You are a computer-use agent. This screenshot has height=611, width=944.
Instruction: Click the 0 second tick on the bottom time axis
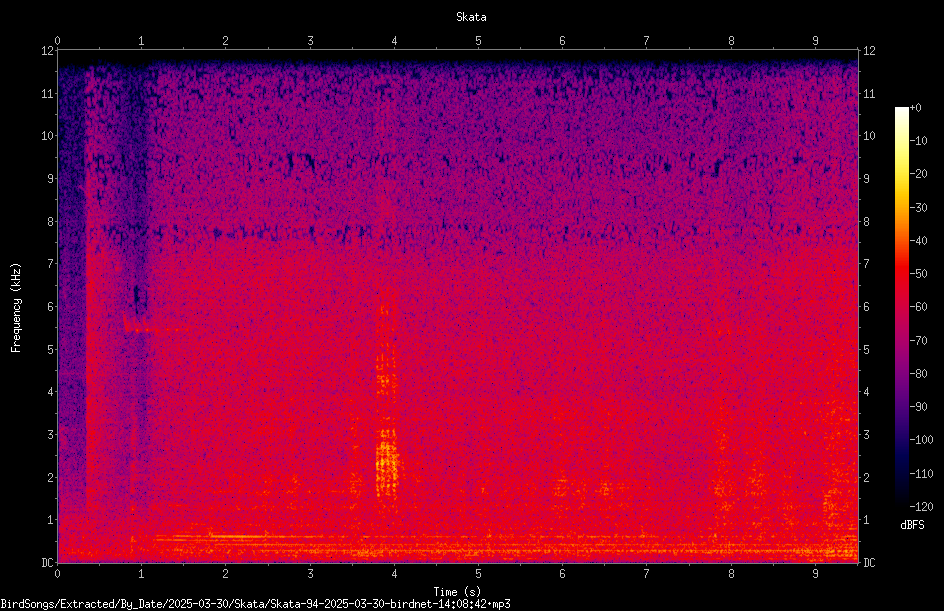coord(57,574)
